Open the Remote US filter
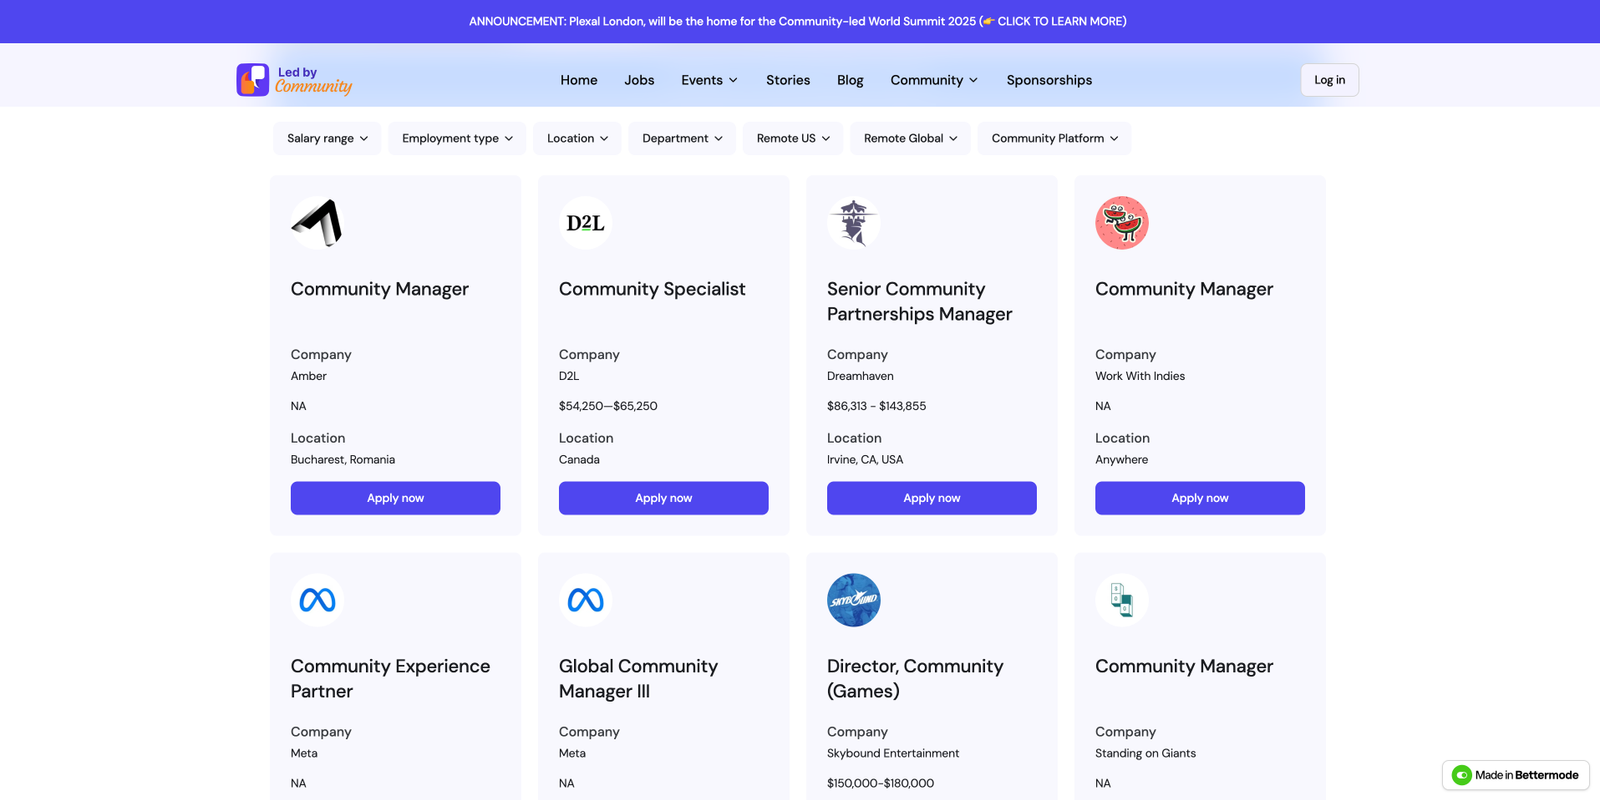 [x=793, y=138]
